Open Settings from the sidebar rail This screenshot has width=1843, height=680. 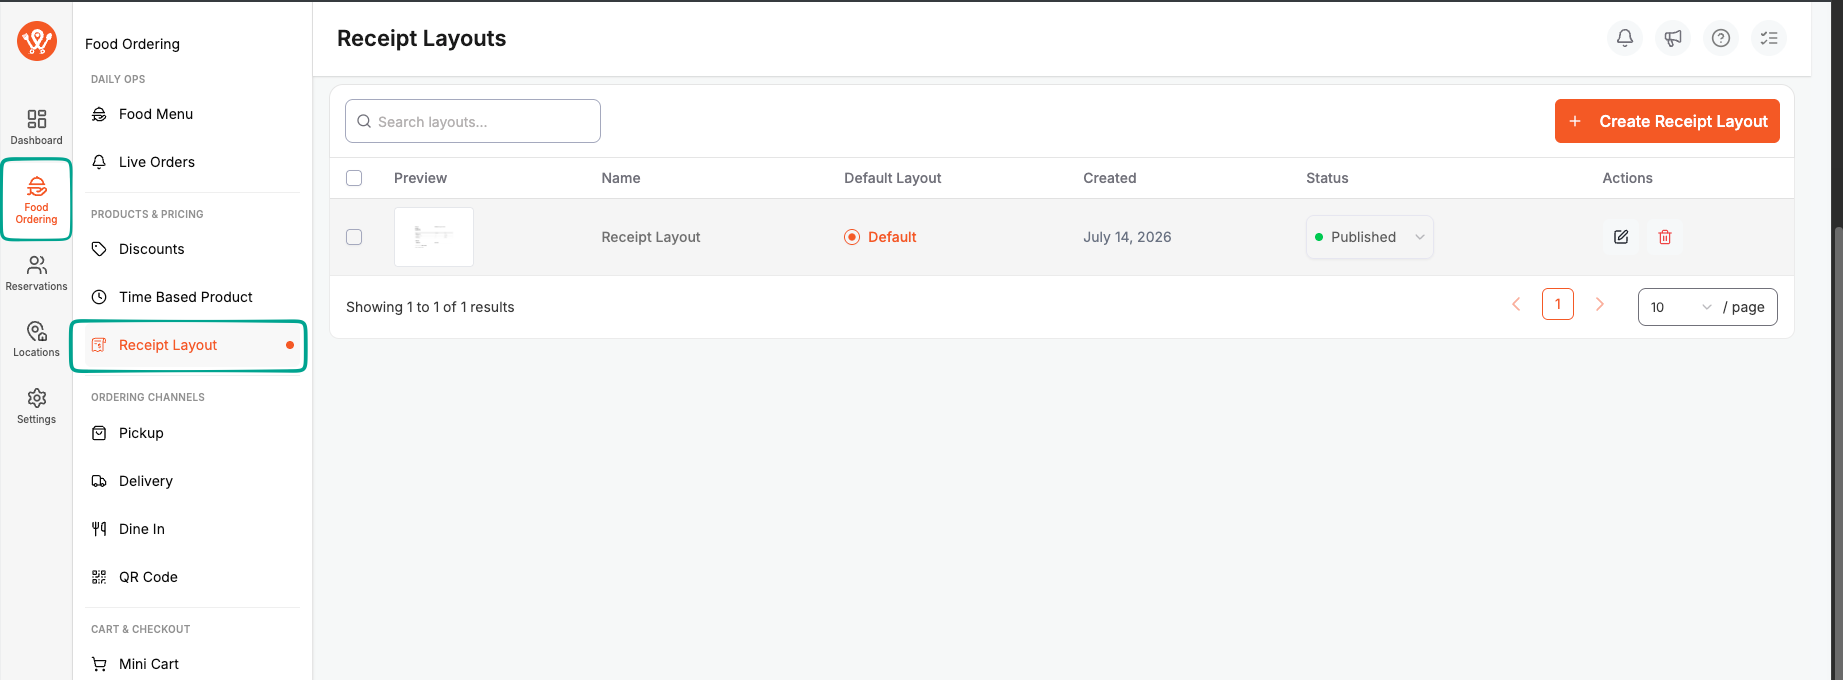[37, 406]
